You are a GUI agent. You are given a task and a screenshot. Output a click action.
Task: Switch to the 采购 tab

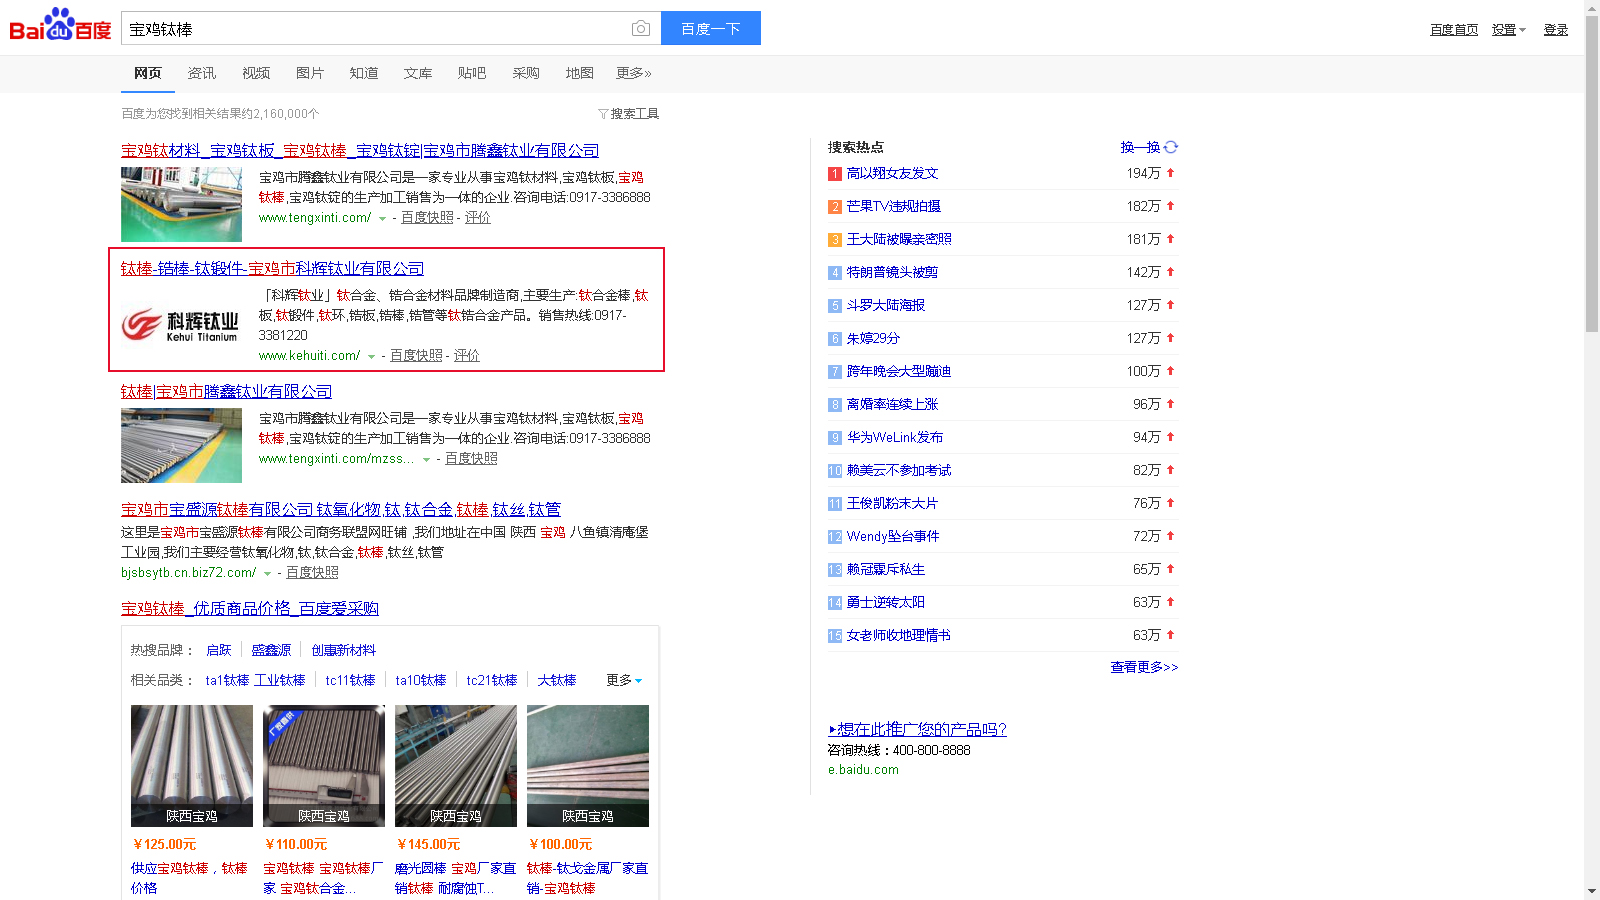526,73
